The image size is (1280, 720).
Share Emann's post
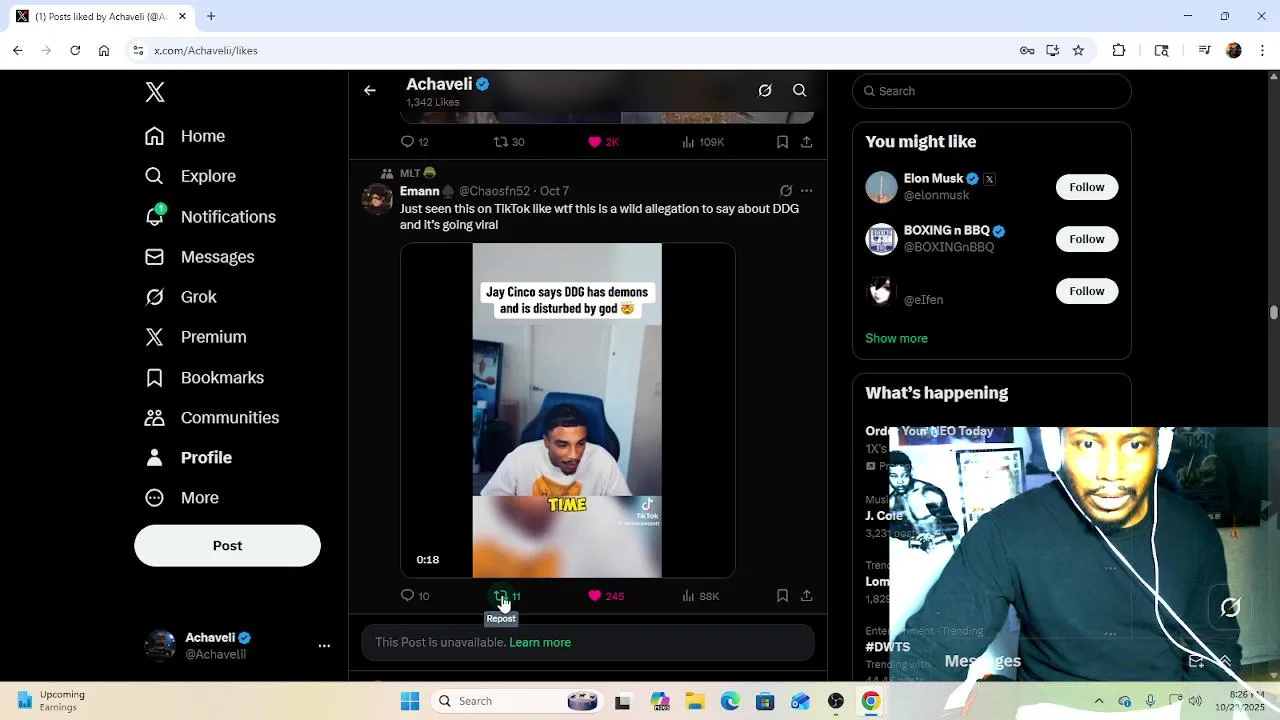point(806,596)
